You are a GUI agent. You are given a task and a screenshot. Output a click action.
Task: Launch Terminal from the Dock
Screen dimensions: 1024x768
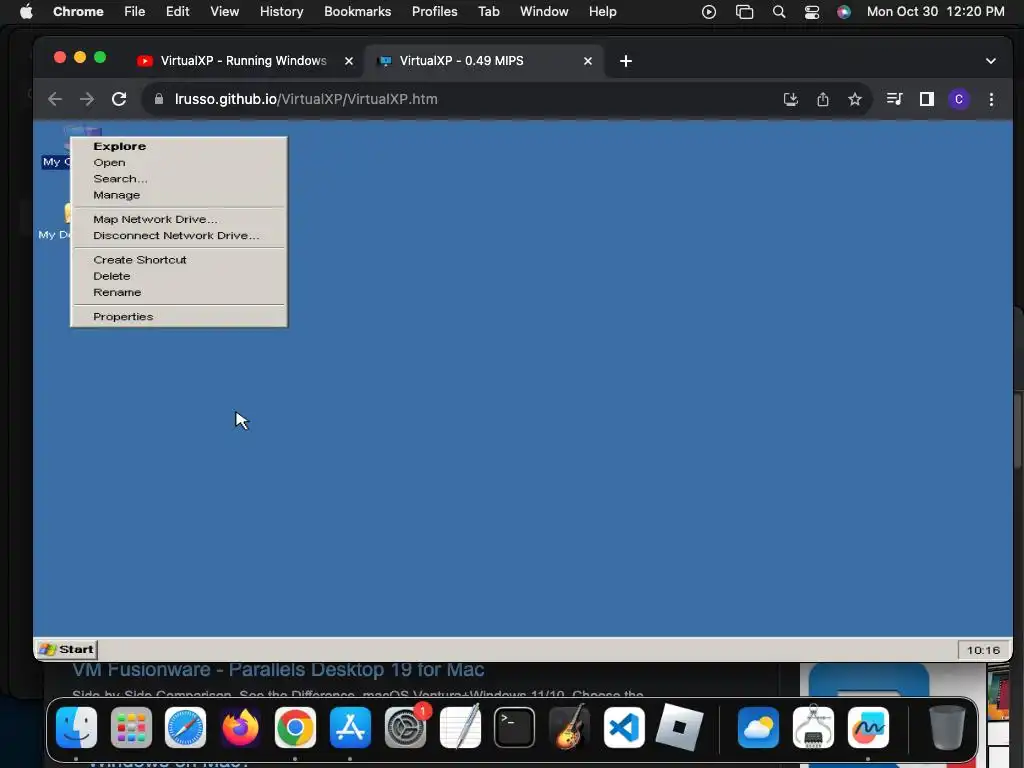(x=515, y=728)
